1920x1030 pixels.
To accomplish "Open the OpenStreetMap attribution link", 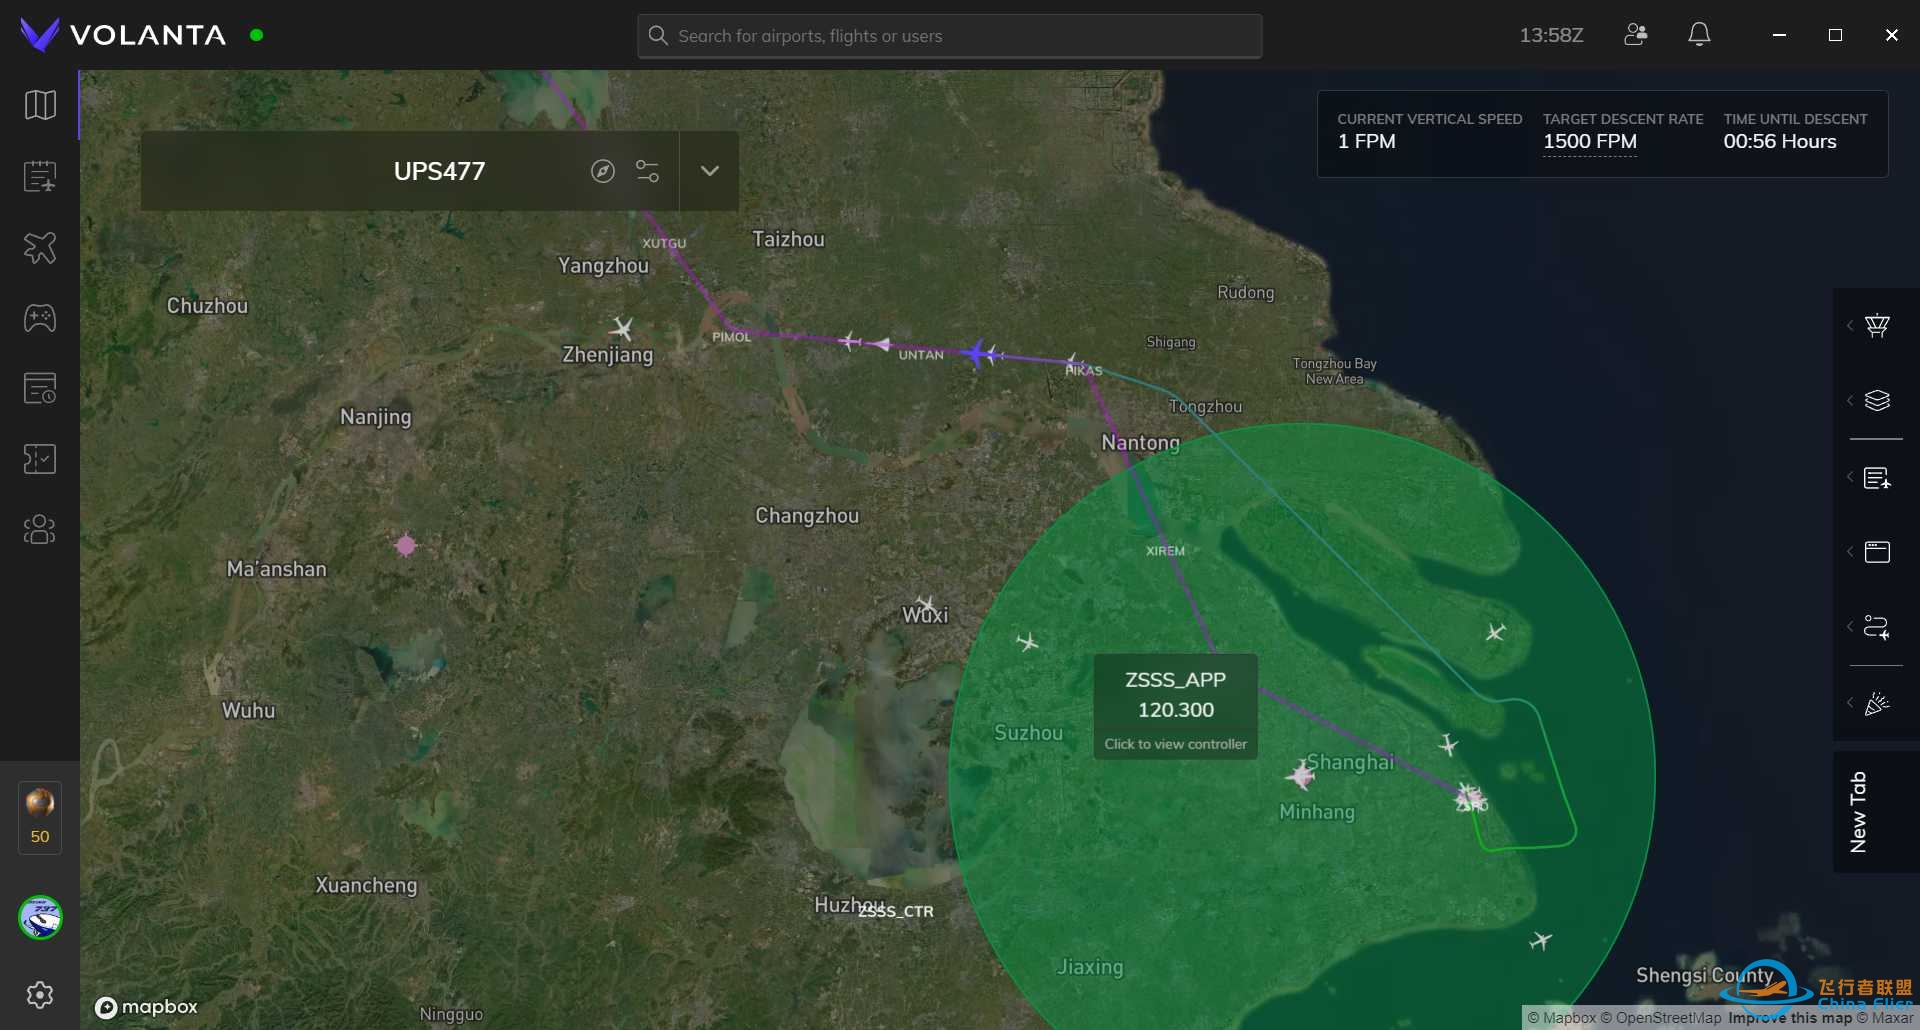I will click(x=1661, y=1018).
